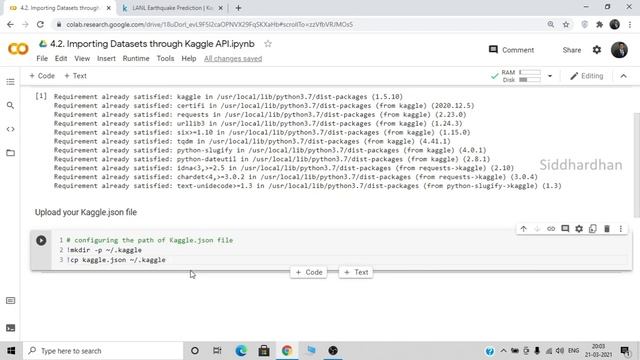Insert code cell below via floating button

coord(309,272)
